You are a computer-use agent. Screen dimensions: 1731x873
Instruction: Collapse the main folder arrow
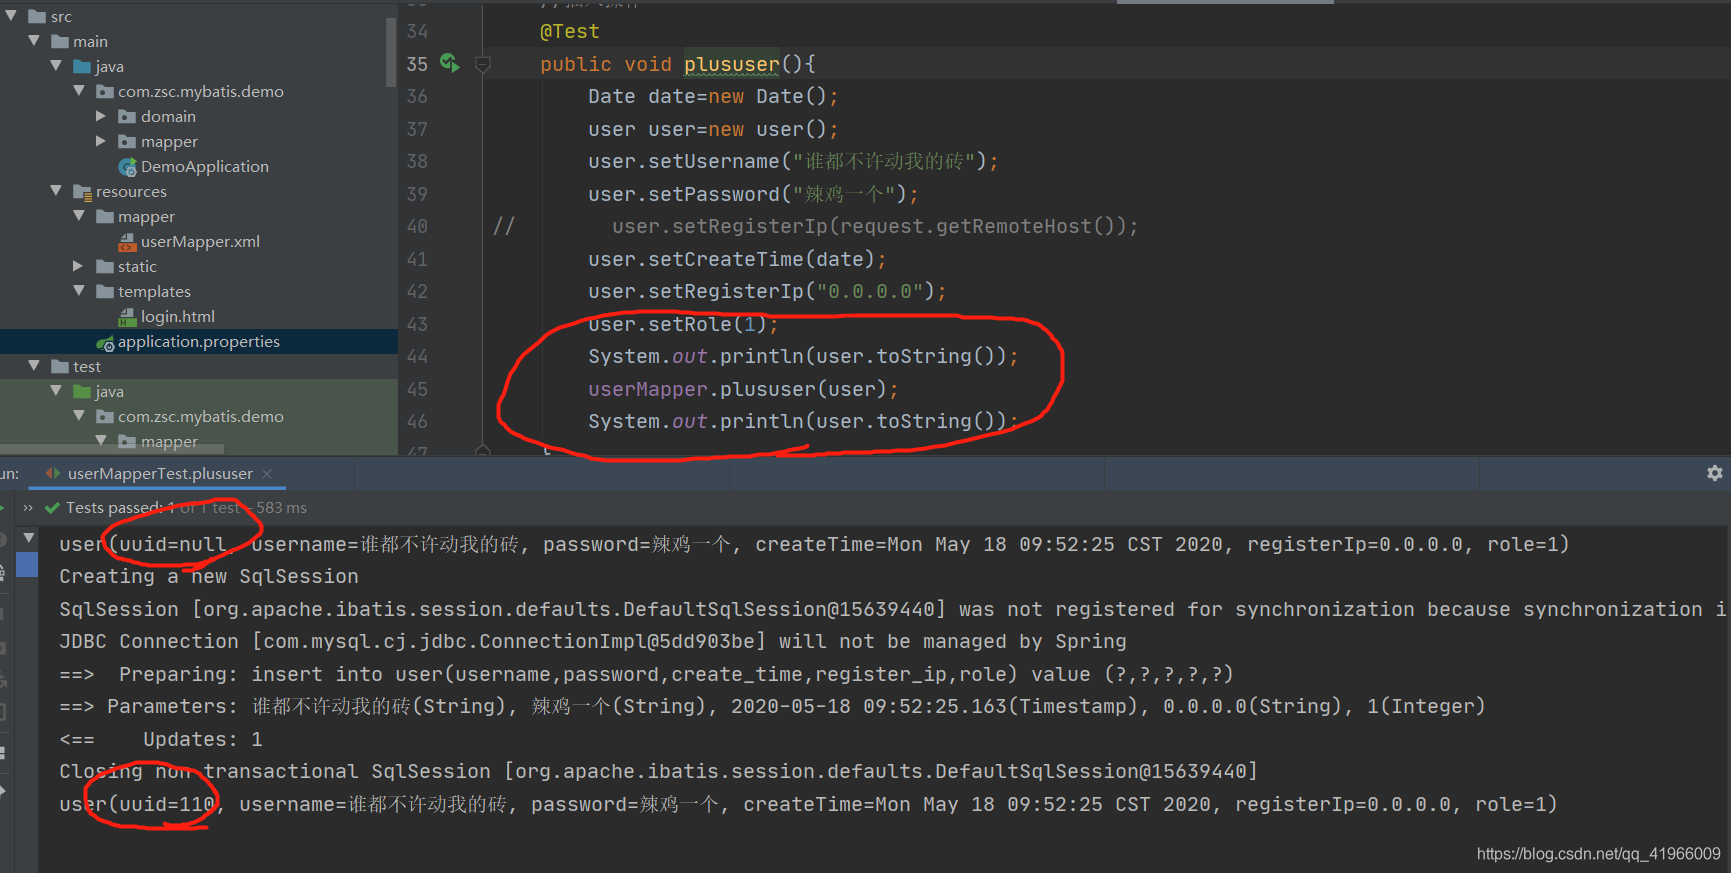(x=34, y=41)
